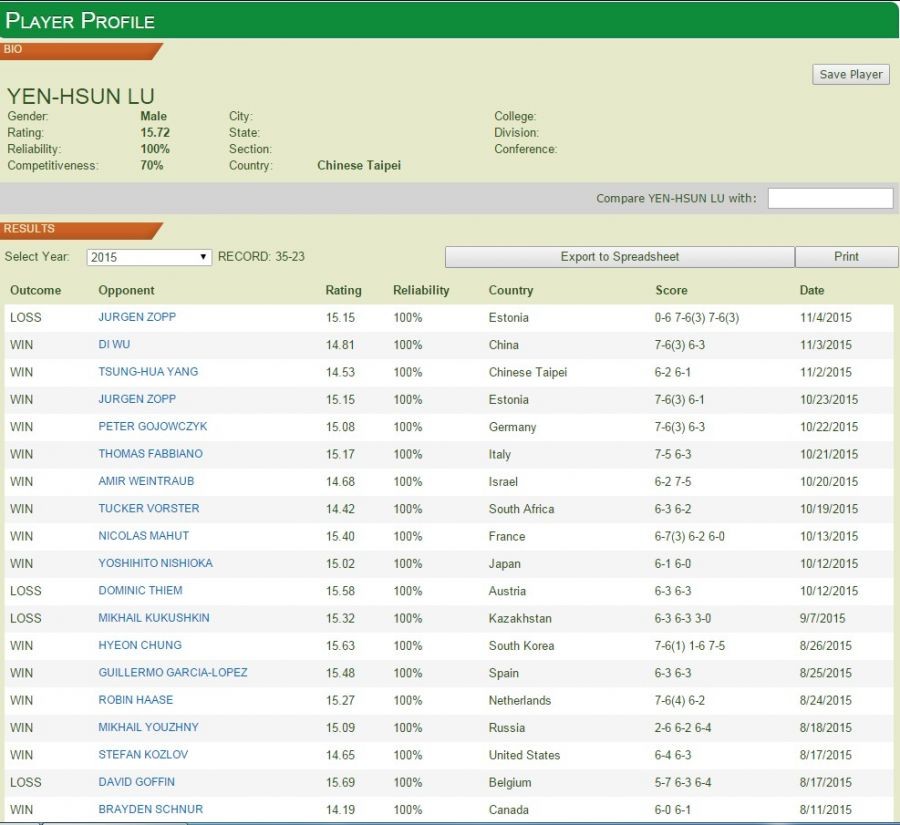The width and height of the screenshot is (900, 825).
Task: Click the Save Player button
Action: point(851,74)
